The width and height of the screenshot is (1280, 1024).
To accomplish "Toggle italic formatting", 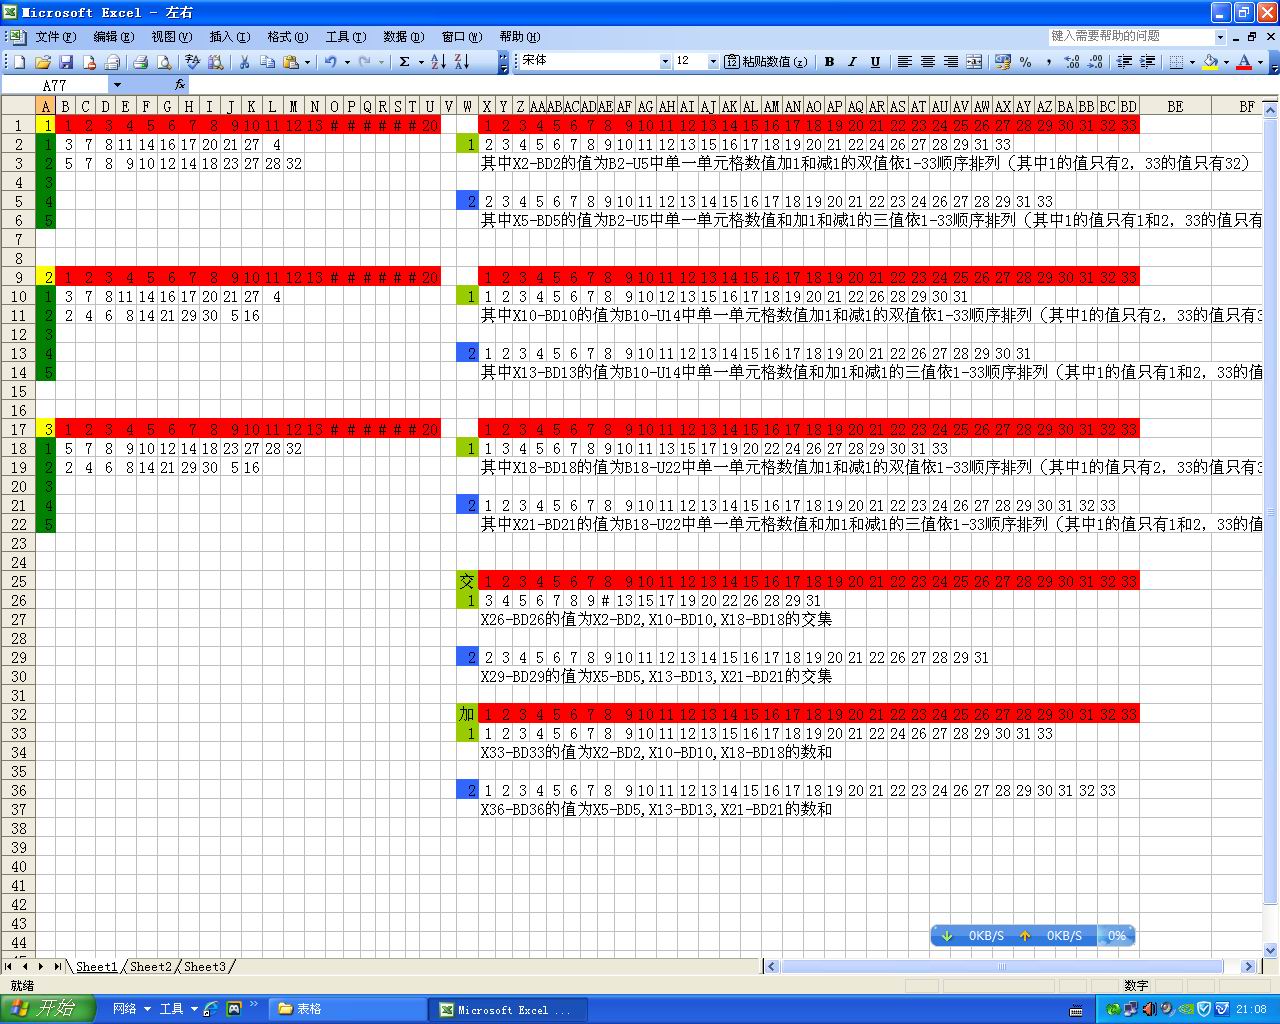I will (852, 62).
